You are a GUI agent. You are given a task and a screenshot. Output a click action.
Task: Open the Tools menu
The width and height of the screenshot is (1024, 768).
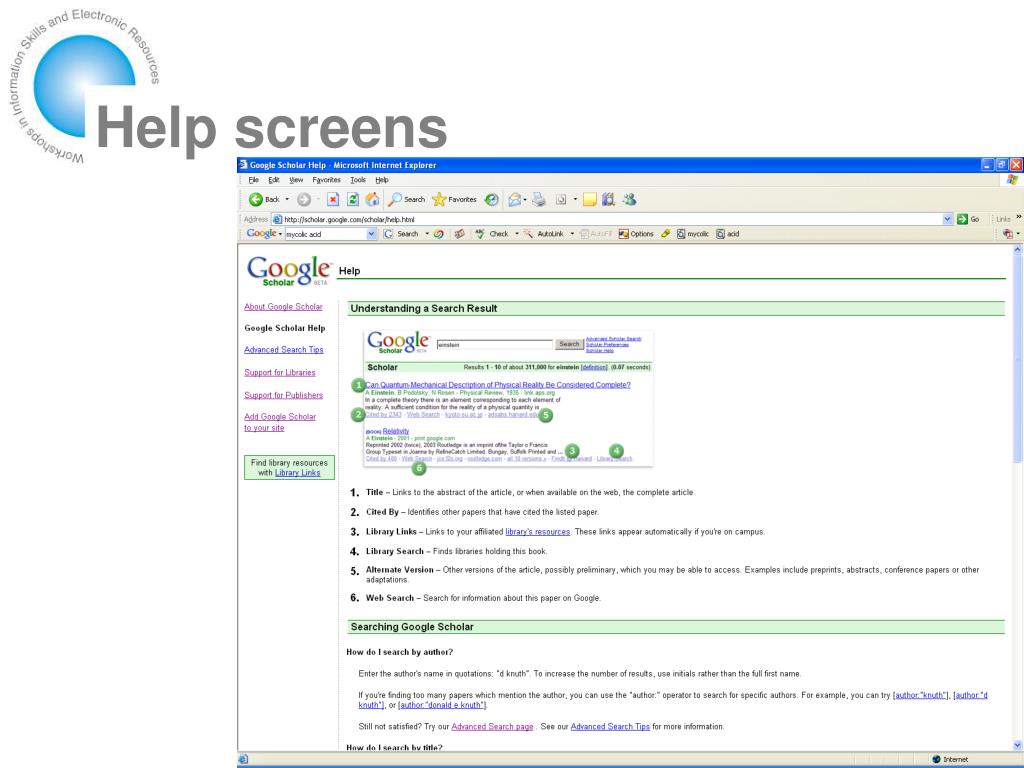[x=358, y=180]
